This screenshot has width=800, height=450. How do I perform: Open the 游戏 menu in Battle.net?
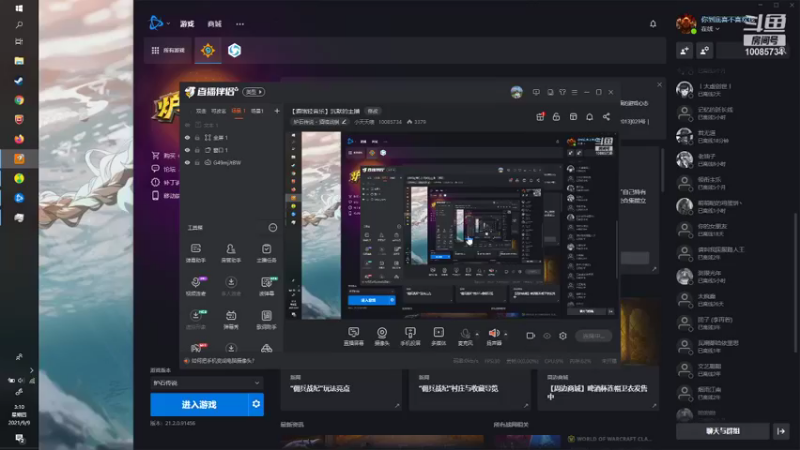click(x=187, y=24)
